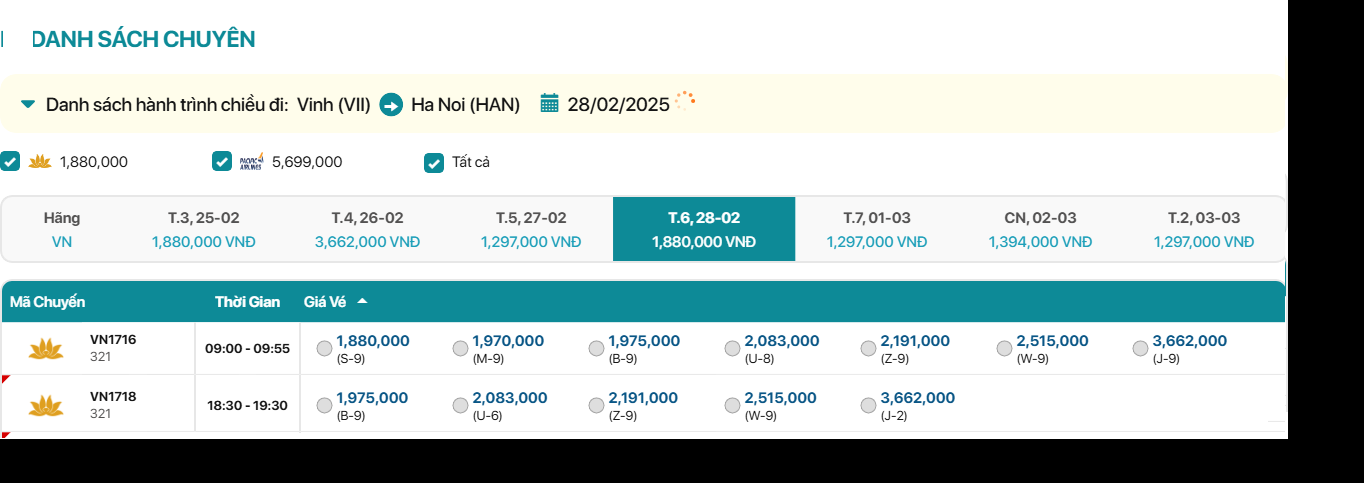The width and height of the screenshot is (1364, 483).
Task: Click Vietnam Airlines lotus logo for VN1718
Action: [46, 405]
